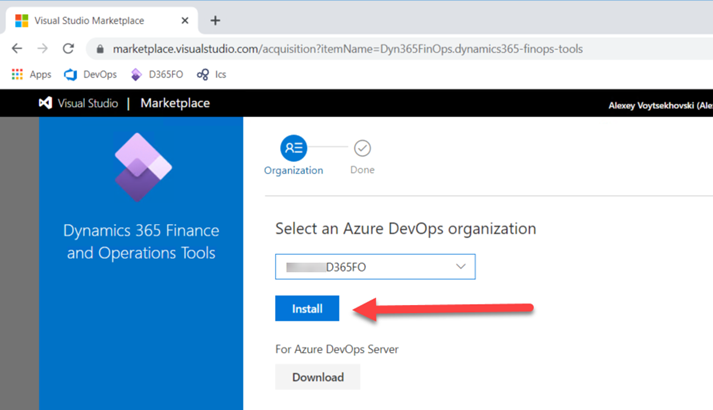Open the Apps bookmarks shortcut
Viewport: 713px width, 410px height.
(31, 74)
